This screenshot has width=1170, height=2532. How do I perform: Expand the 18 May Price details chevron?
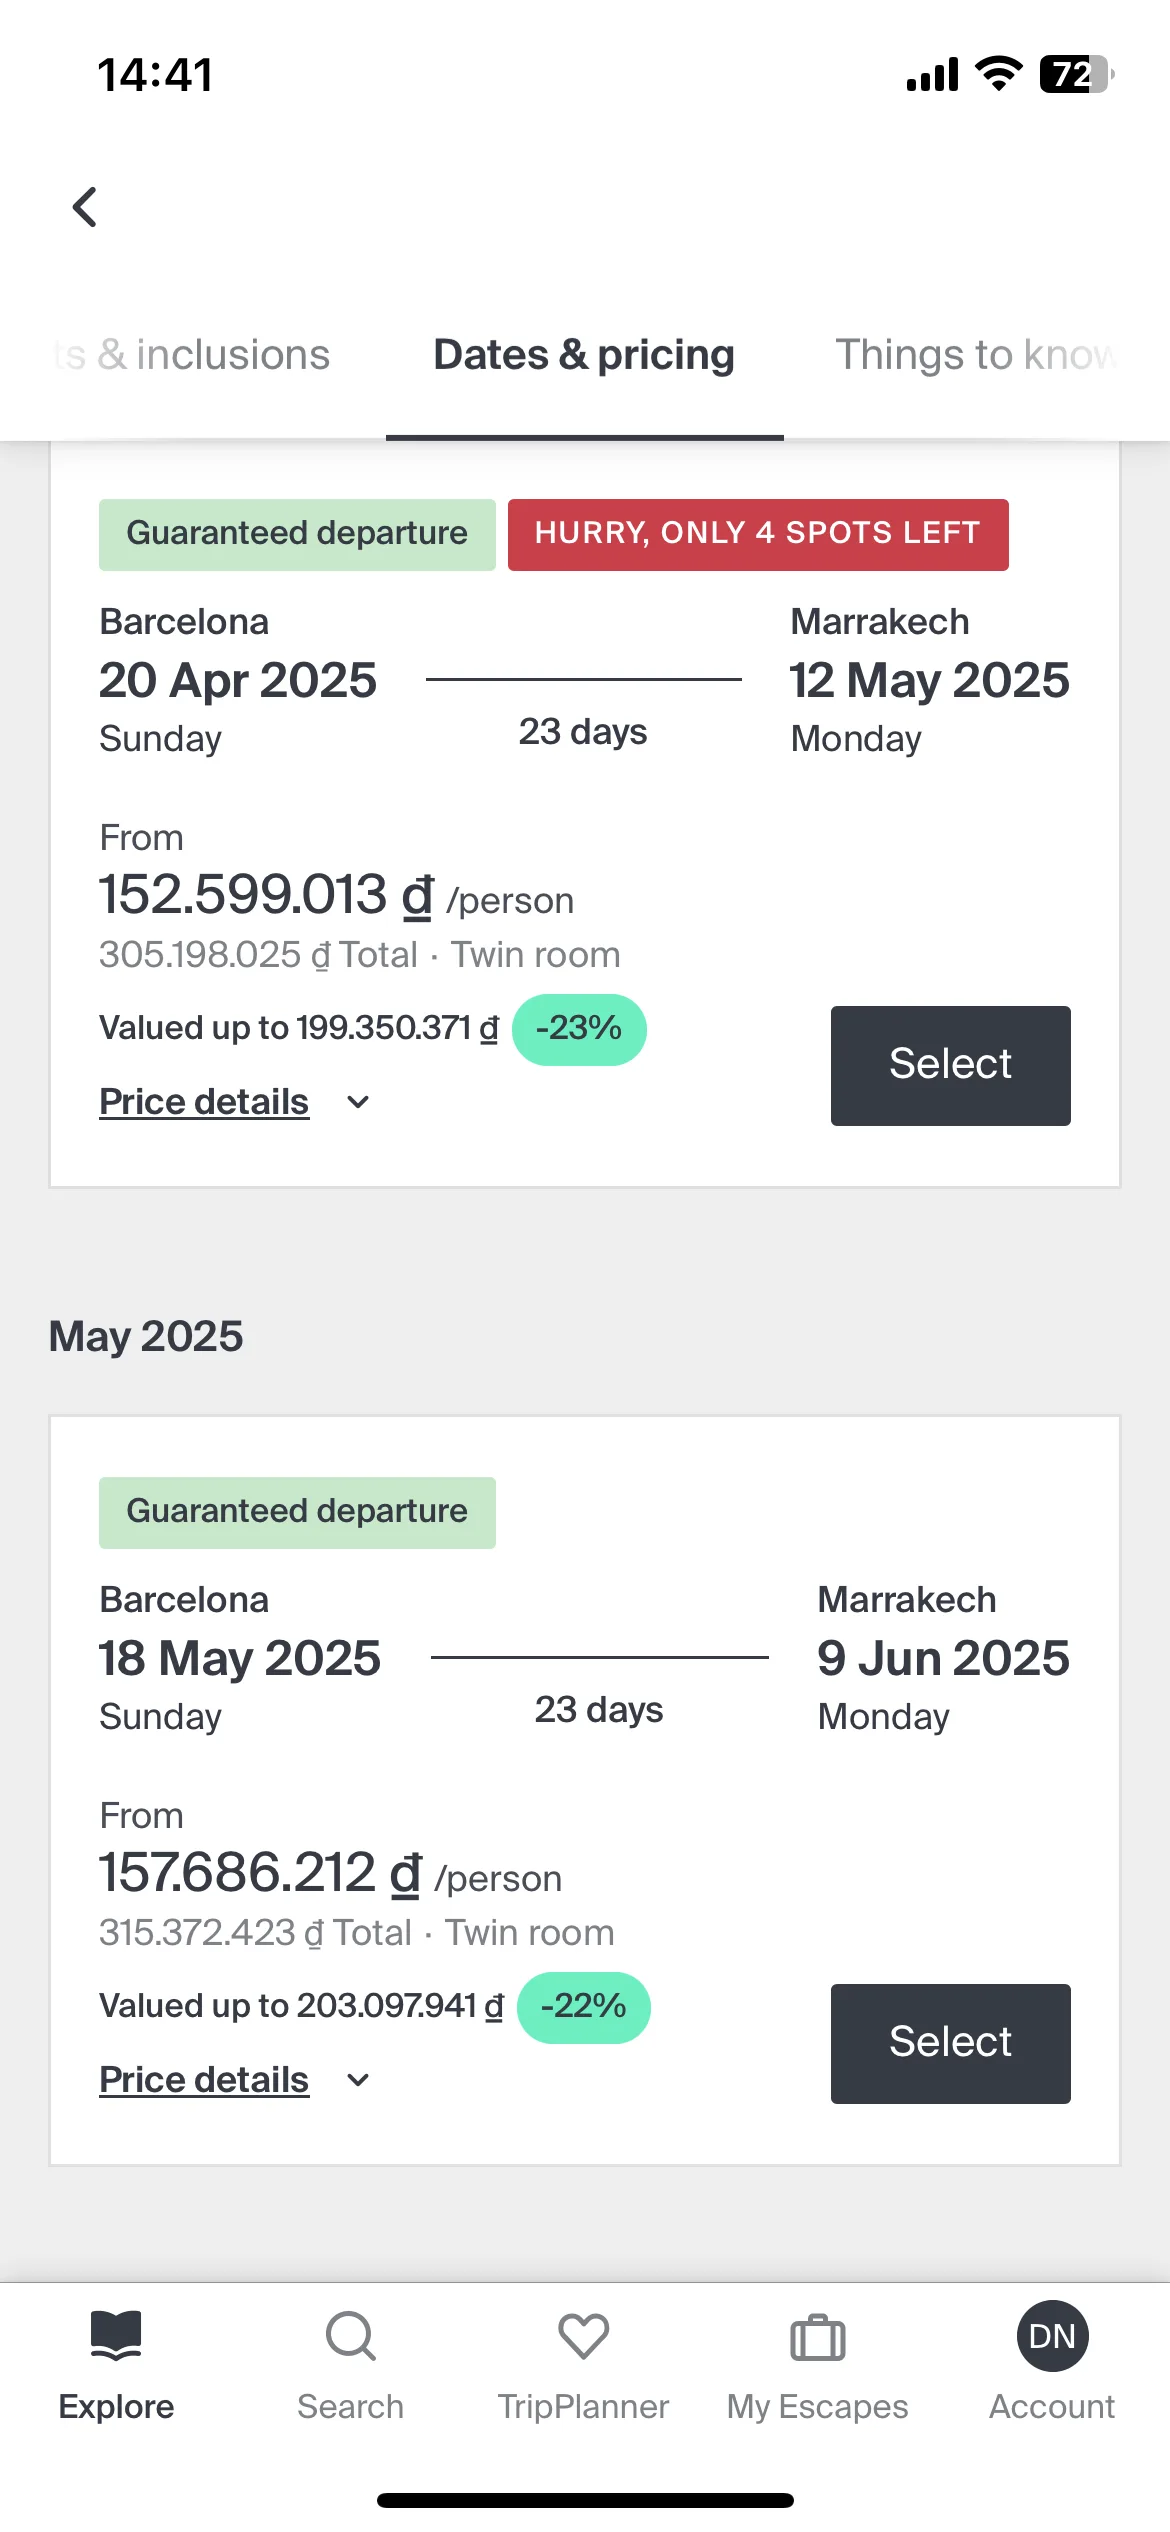point(358,2080)
